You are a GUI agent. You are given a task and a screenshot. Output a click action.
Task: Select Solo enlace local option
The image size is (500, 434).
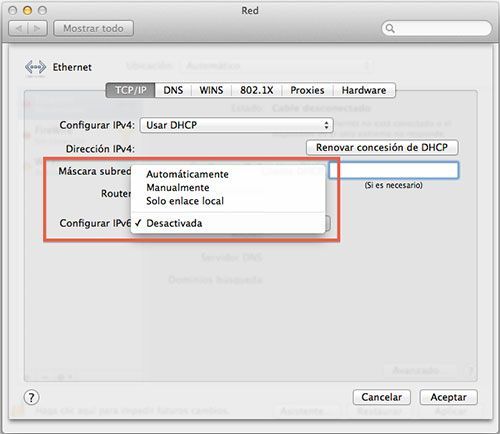[228, 201]
